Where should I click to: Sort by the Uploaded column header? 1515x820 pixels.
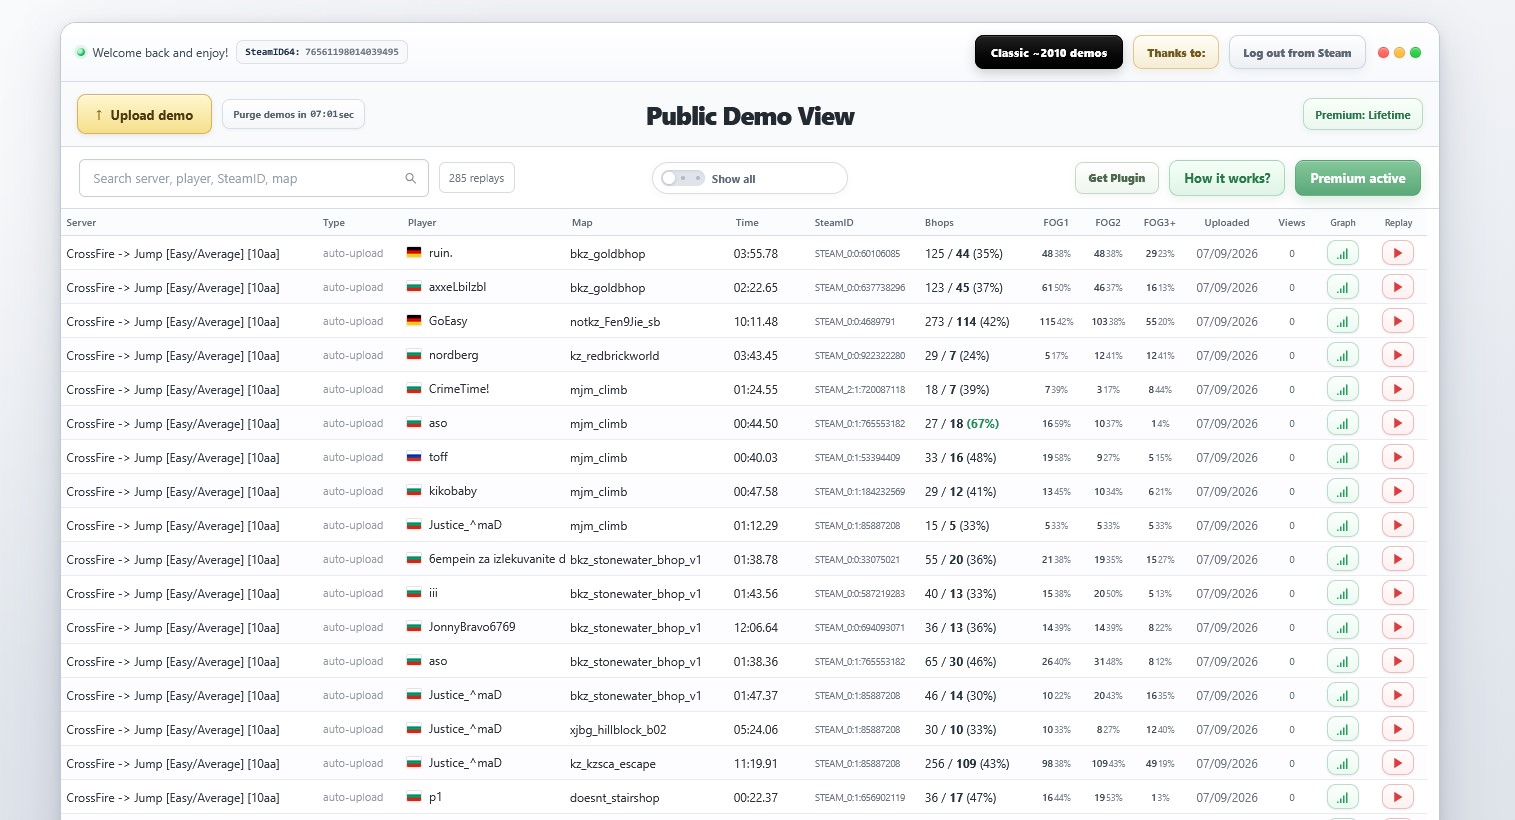click(1227, 222)
